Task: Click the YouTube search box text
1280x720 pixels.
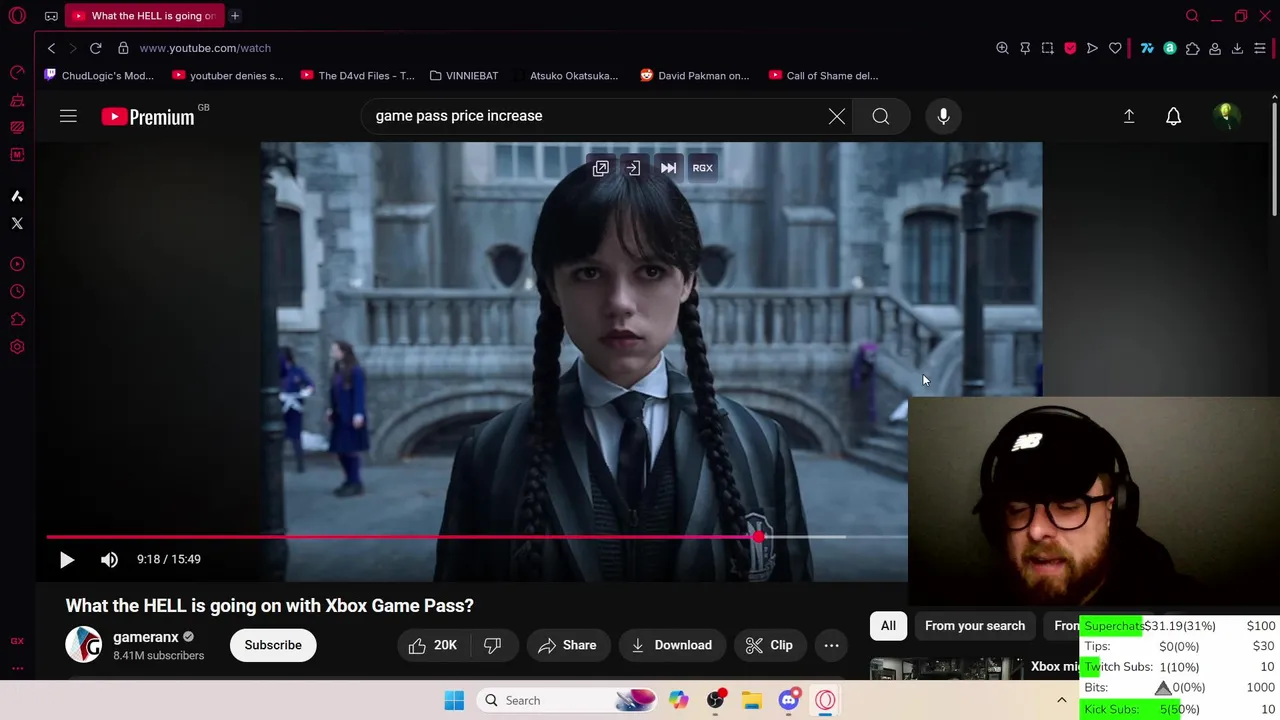Action: (x=459, y=116)
